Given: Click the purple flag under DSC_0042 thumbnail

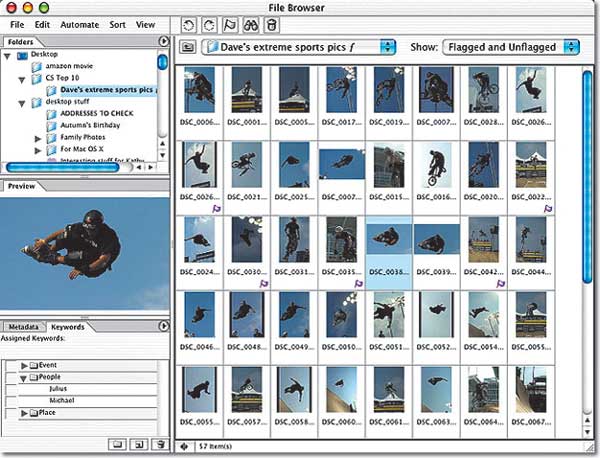Looking at the screenshot, I should (501, 284).
